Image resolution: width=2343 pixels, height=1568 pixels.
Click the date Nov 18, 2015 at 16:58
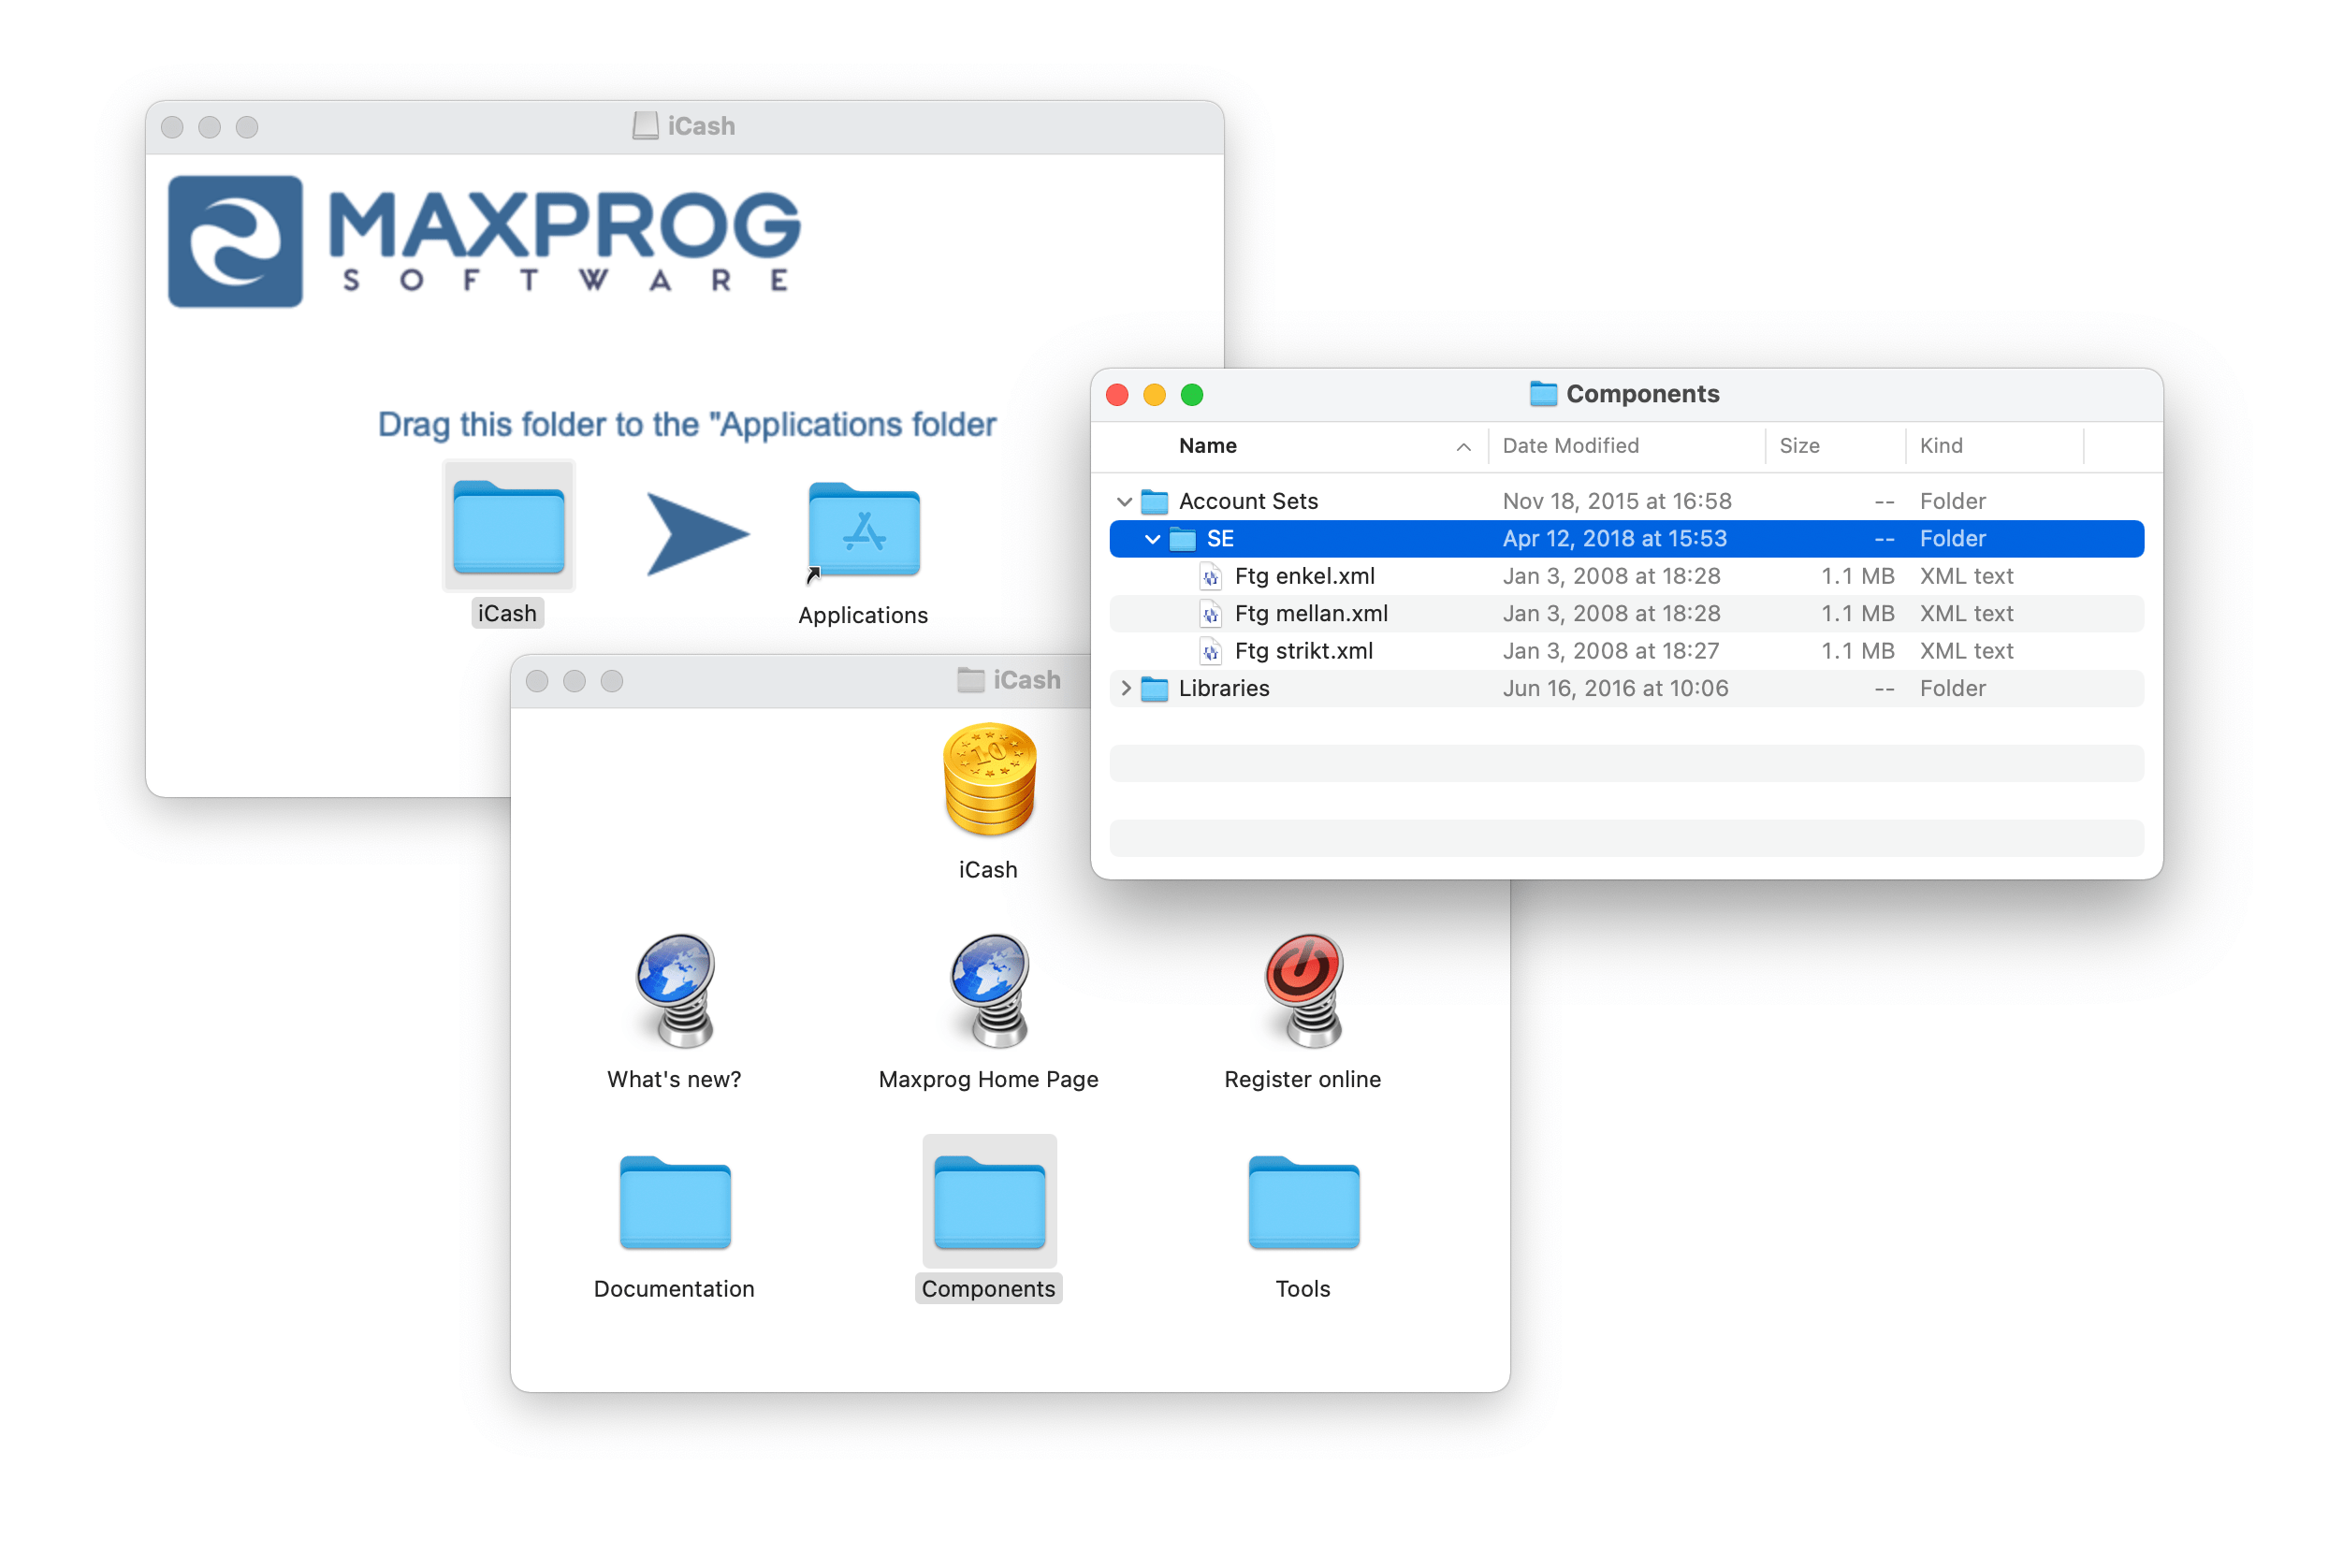tap(1616, 501)
